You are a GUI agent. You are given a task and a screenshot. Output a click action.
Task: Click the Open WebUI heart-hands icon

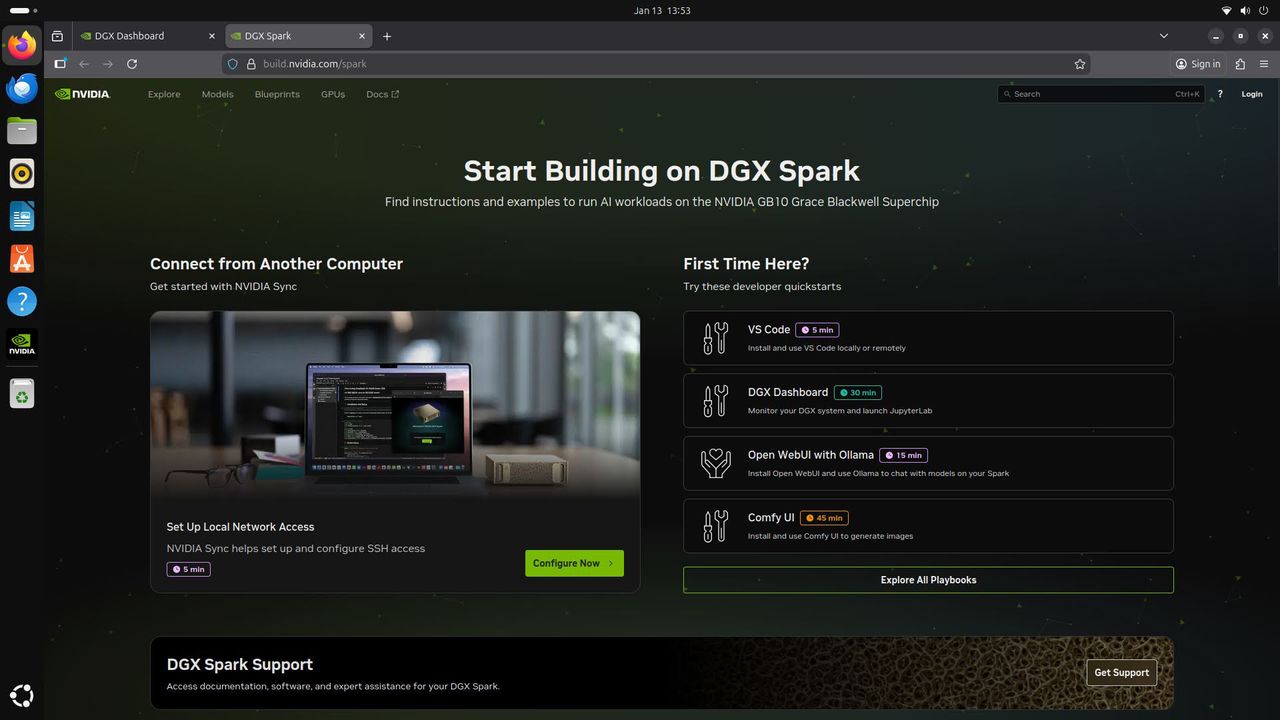pyautogui.click(x=715, y=463)
